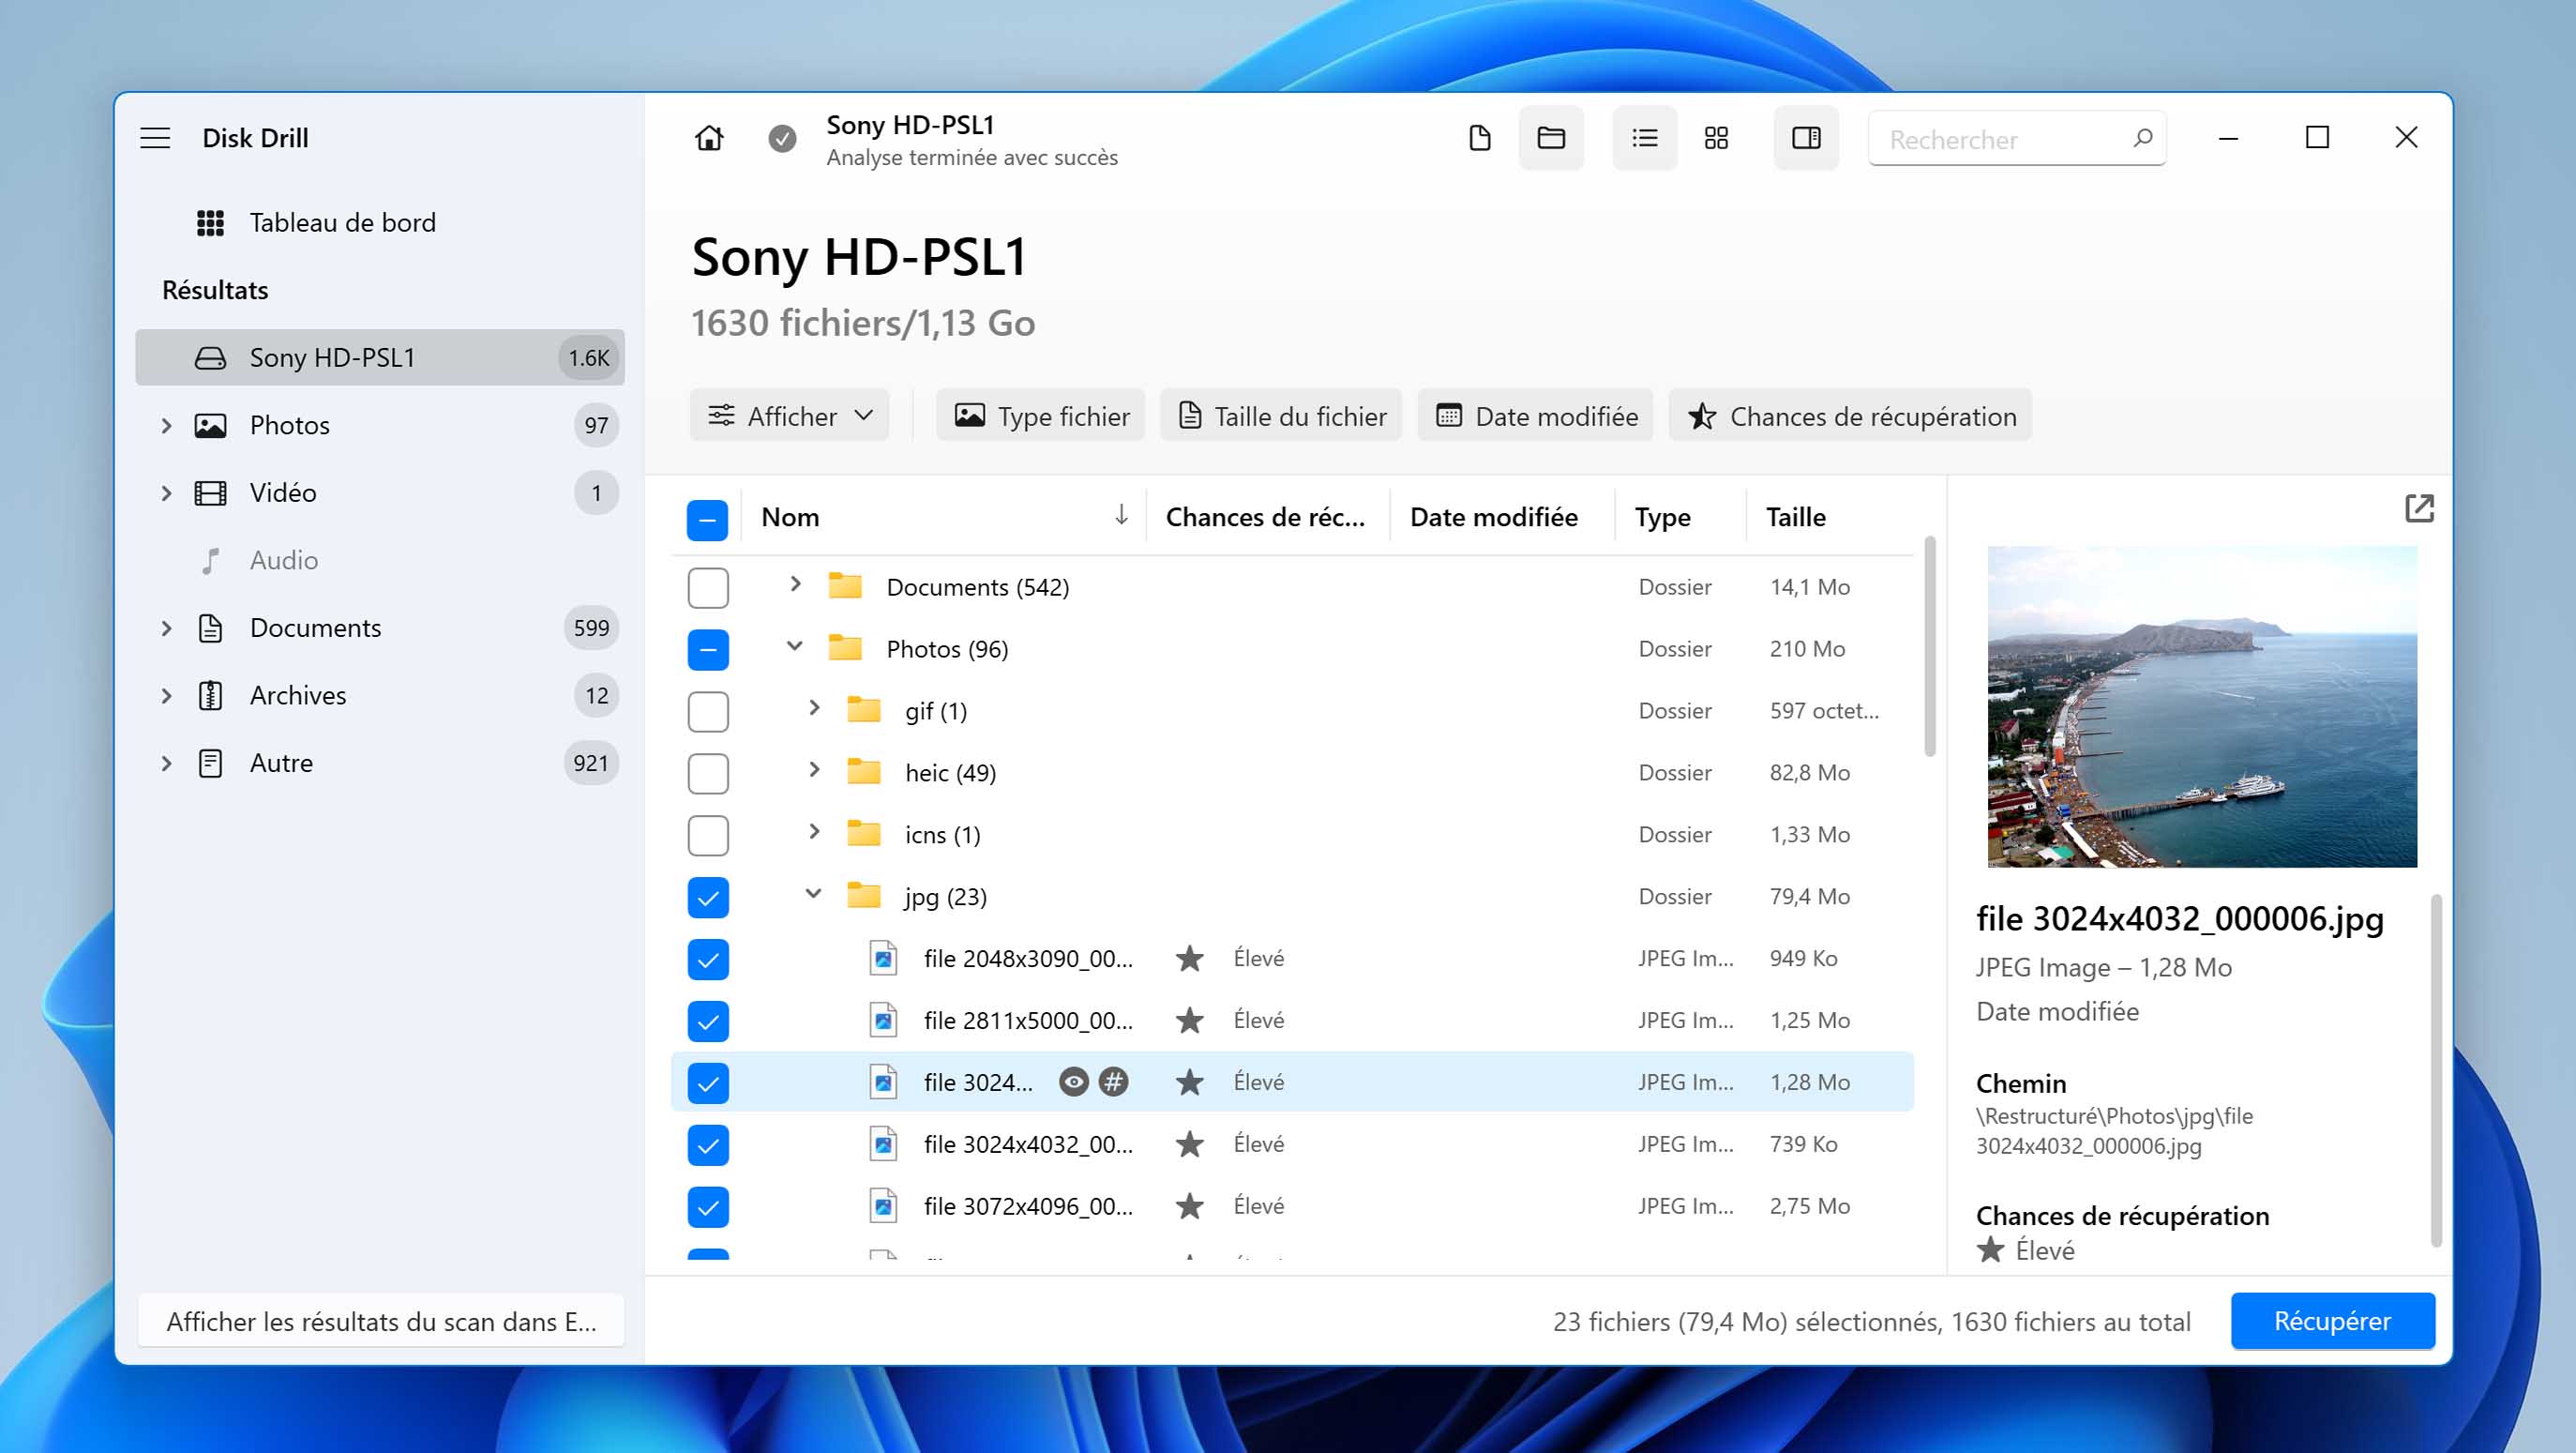The height and width of the screenshot is (1453, 2576).
Task: Check the icns (1) folder checkbox
Action: (x=707, y=836)
